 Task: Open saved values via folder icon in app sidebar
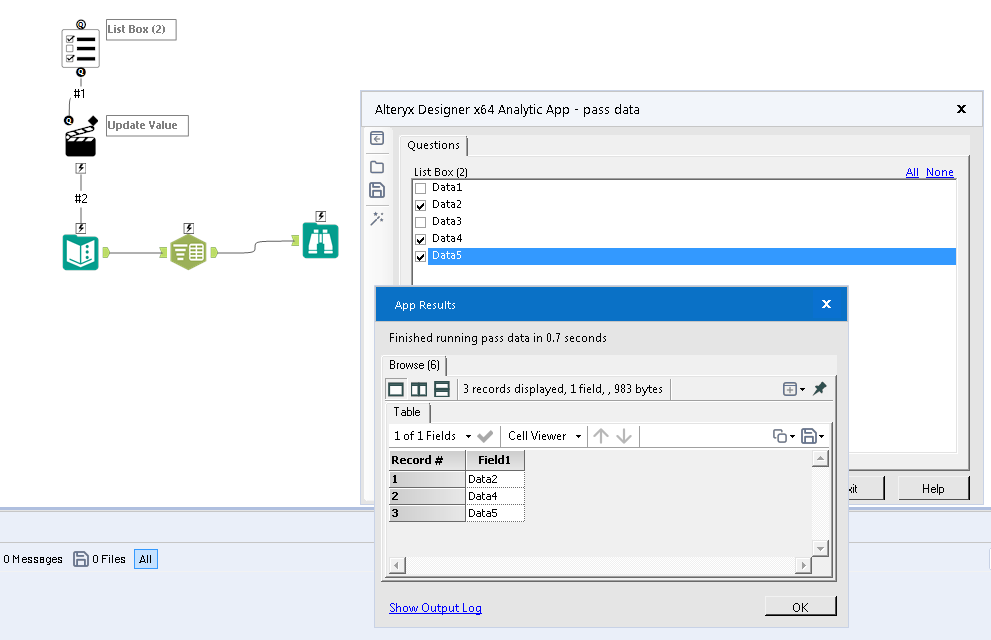pos(377,167)
